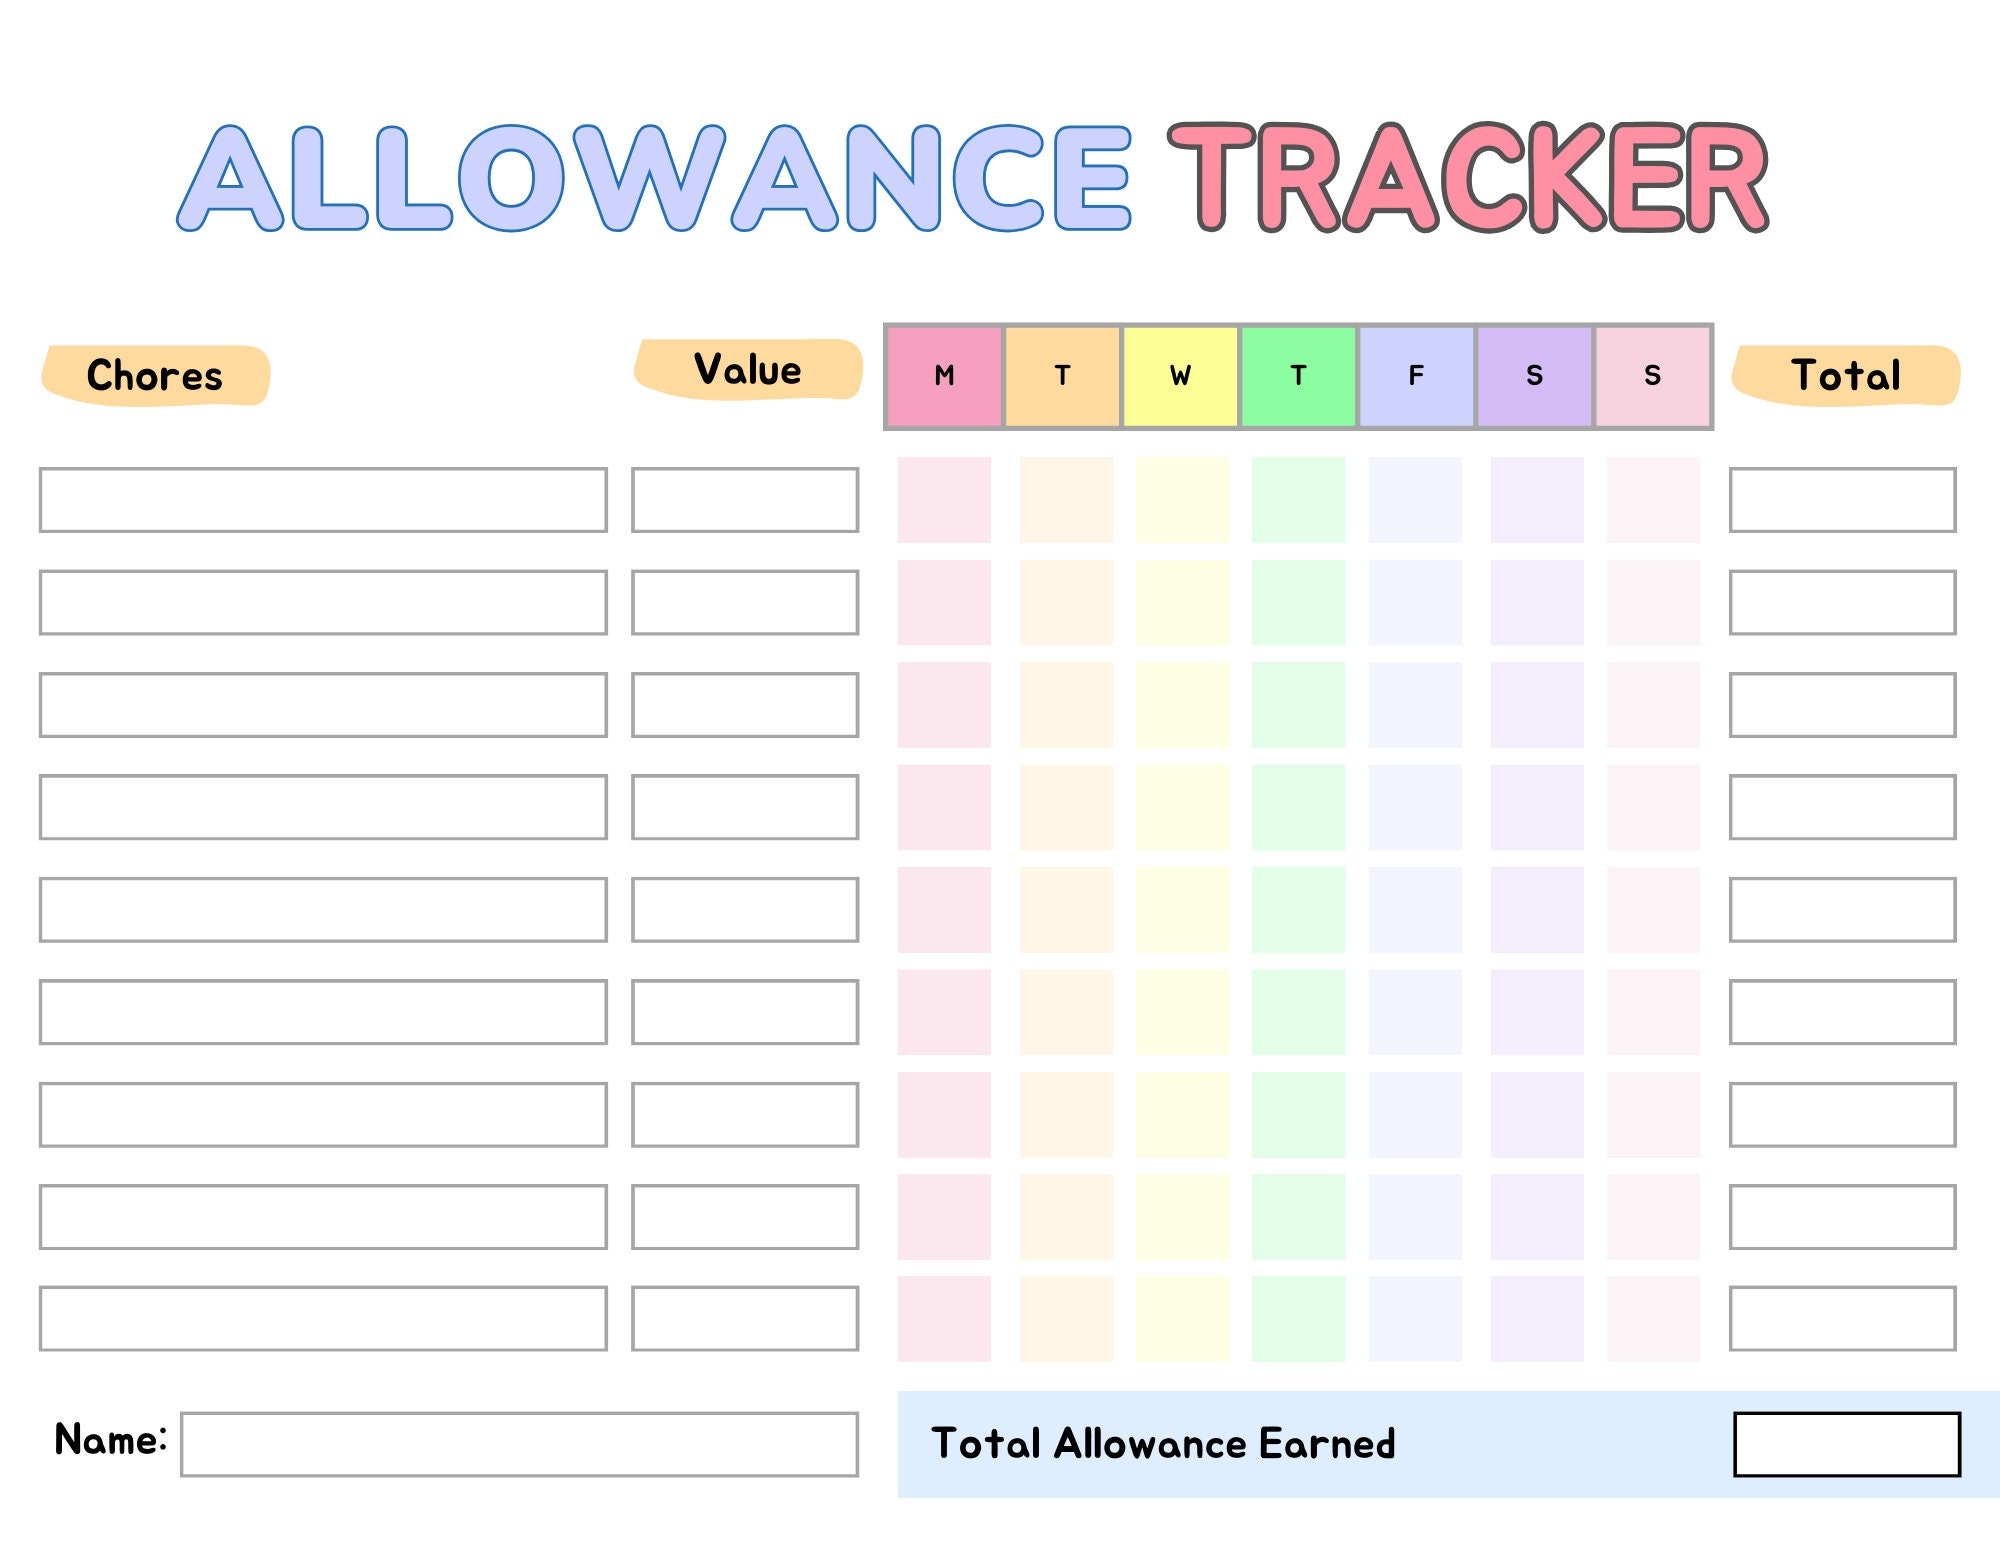Click the blue ALLOWANCE title word

click(x=655, y=178)
